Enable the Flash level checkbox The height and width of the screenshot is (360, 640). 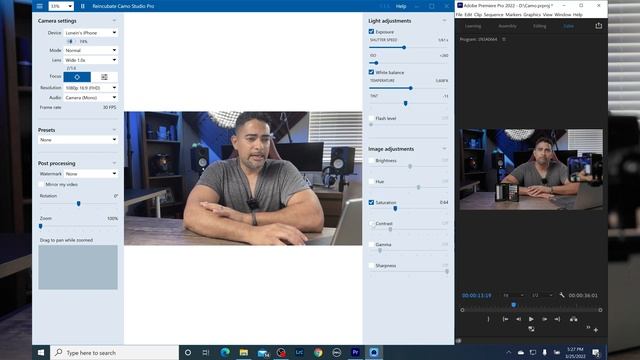coord(371,118)
